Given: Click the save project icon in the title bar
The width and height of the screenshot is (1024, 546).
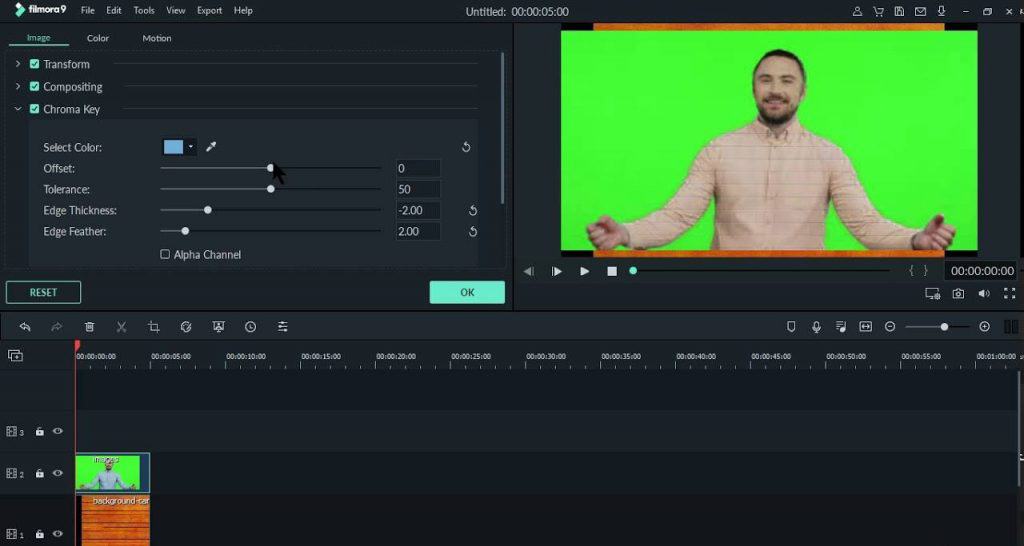Looking at the screenshot, I should pos(899,11).
